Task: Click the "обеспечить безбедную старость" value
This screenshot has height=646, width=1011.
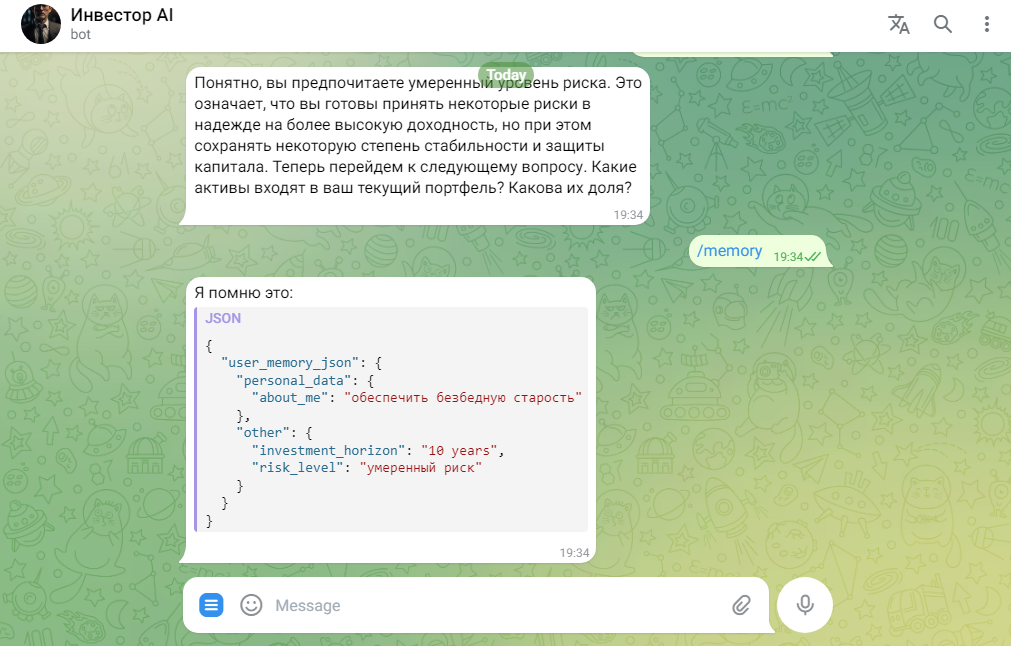Action: coord(463,398)
